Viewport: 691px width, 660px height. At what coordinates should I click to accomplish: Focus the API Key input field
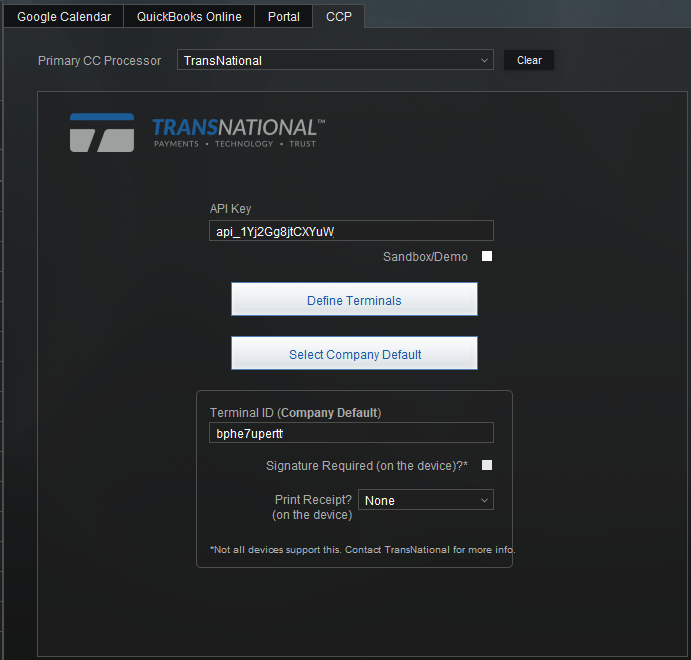pos(351,231)
